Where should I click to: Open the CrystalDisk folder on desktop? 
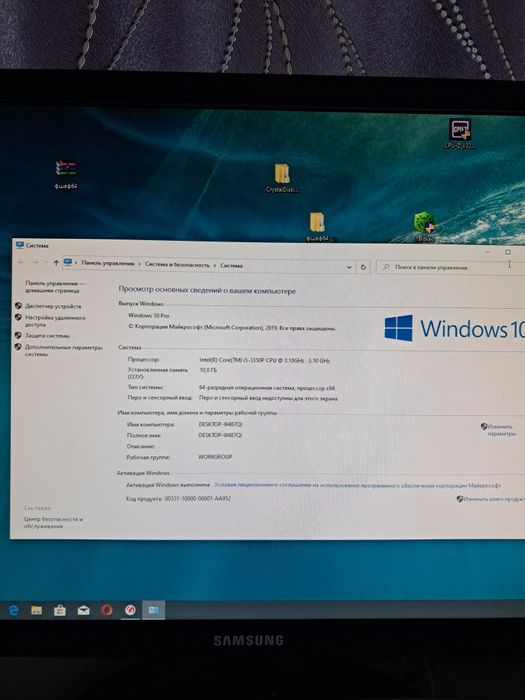[x=282, y=179]
